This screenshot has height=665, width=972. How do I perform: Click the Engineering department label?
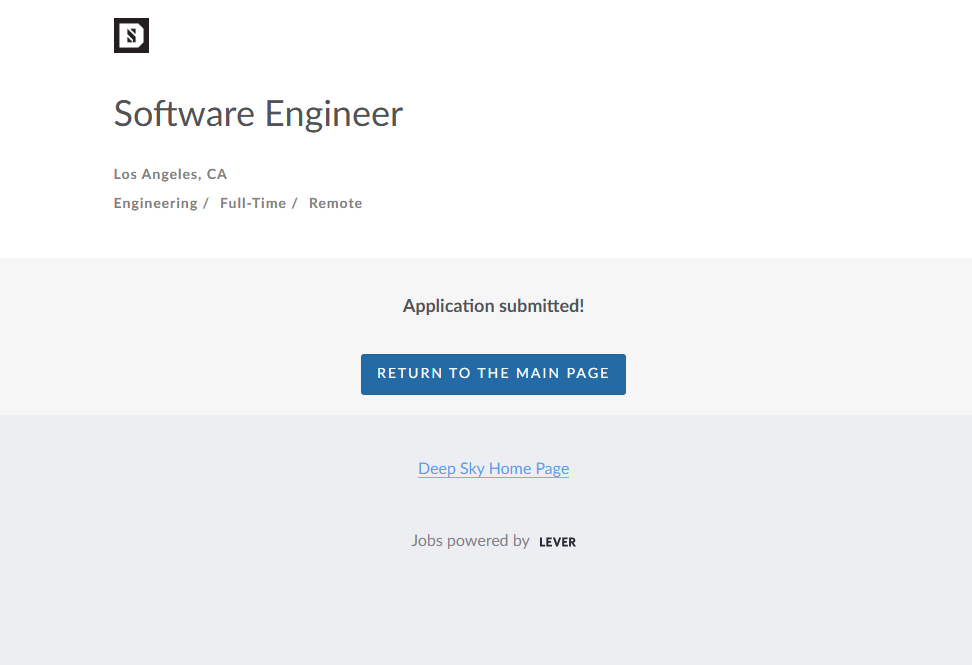coord(155,203)
